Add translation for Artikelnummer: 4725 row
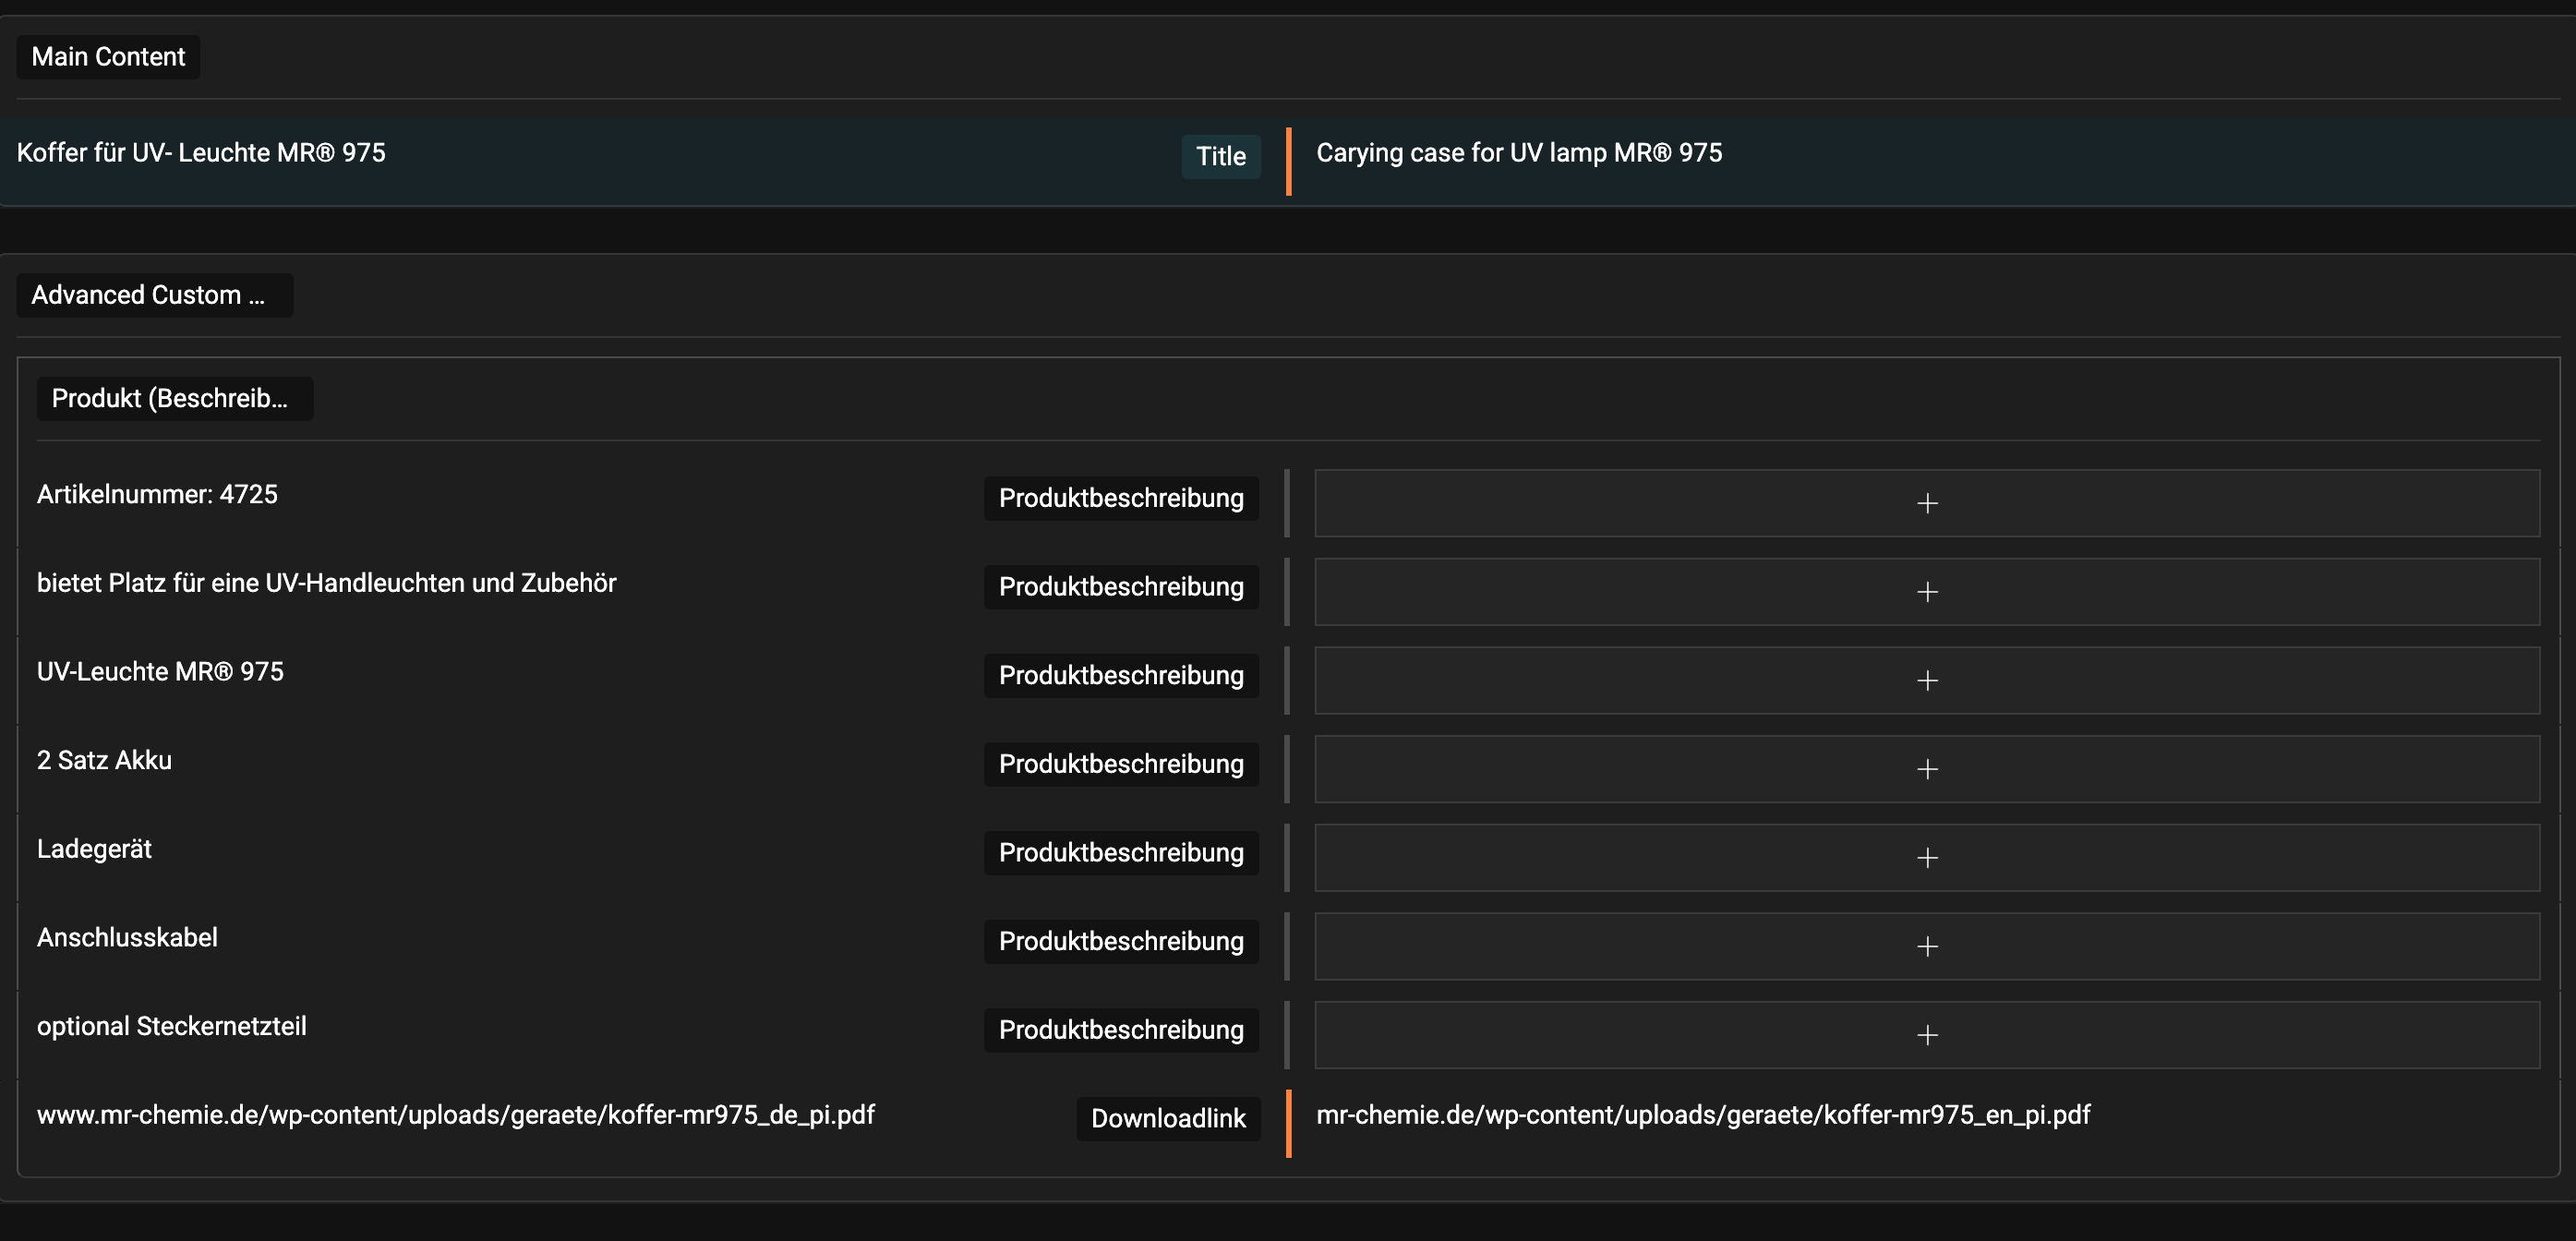2576x1241 pixels. [x=1926, y=503]
